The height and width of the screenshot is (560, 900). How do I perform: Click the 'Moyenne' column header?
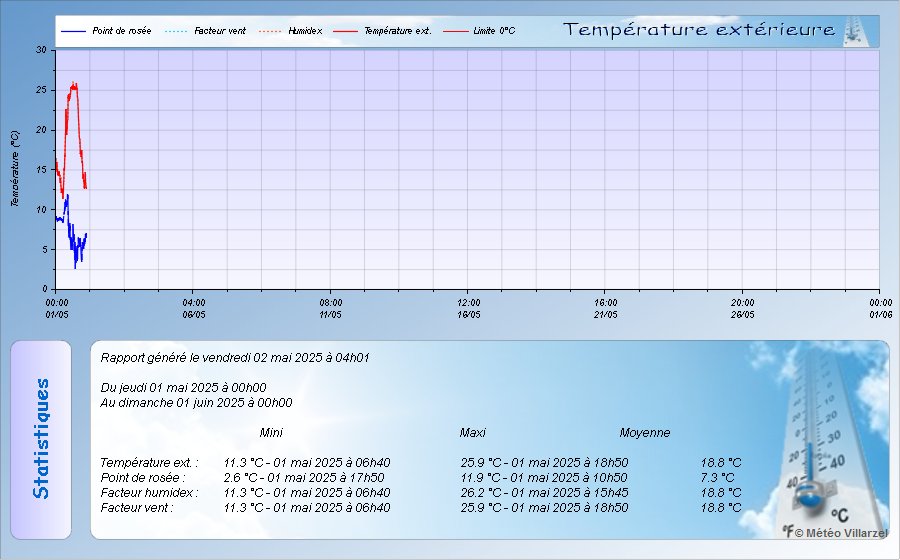coord(645,433)
